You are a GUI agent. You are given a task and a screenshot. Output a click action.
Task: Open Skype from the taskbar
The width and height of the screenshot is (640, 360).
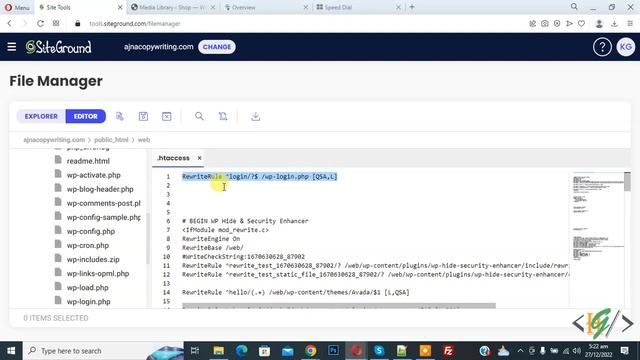tap(379, 351)
